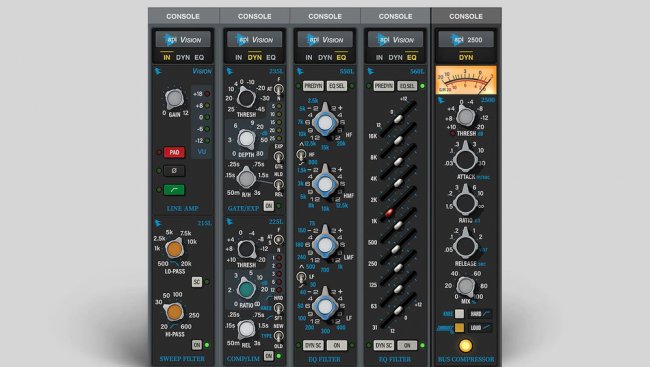Click the MIX knob on 2500 compressor
650x367 pixels.
click(466, 286)
